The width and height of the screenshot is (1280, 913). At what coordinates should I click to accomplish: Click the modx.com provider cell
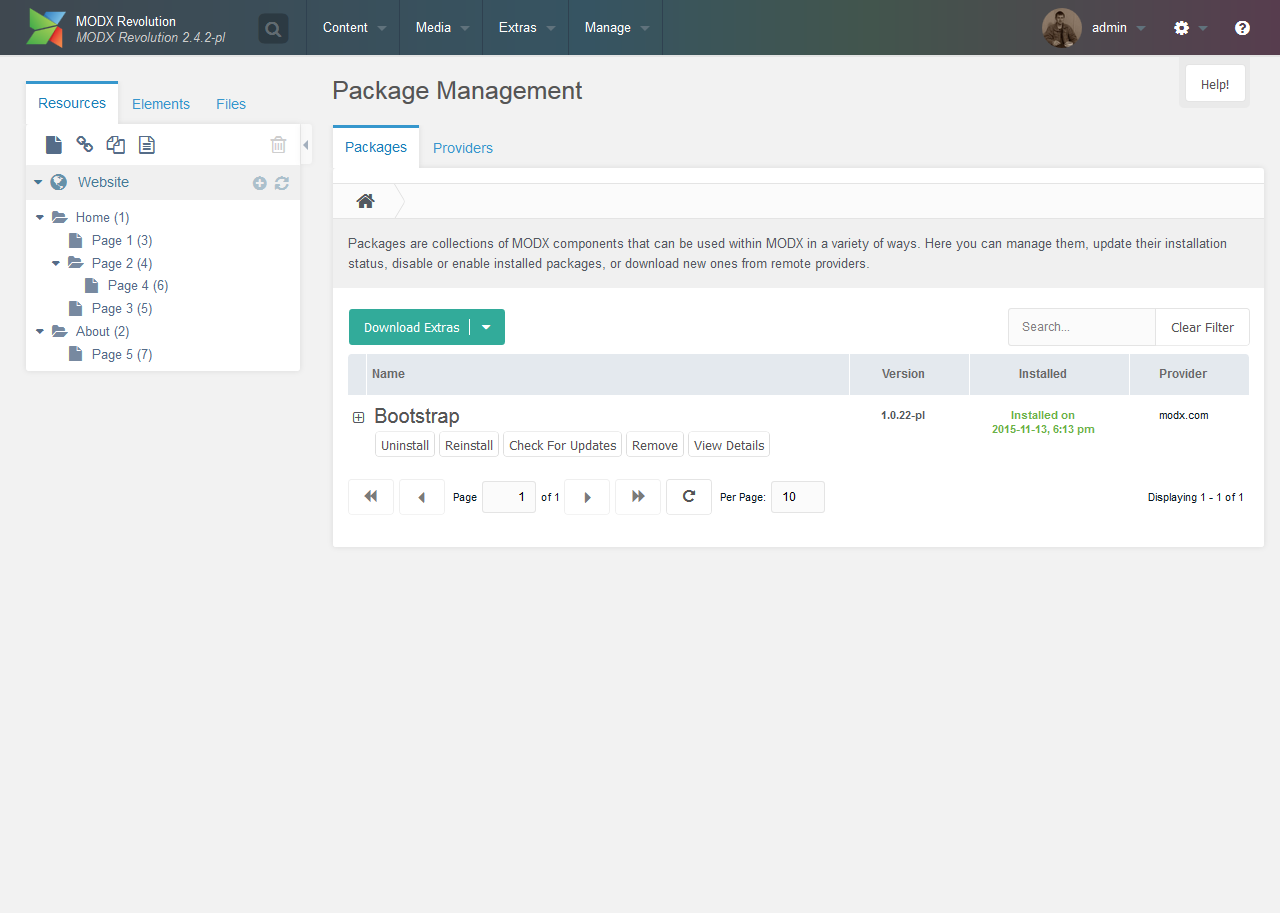(1184, 415)
